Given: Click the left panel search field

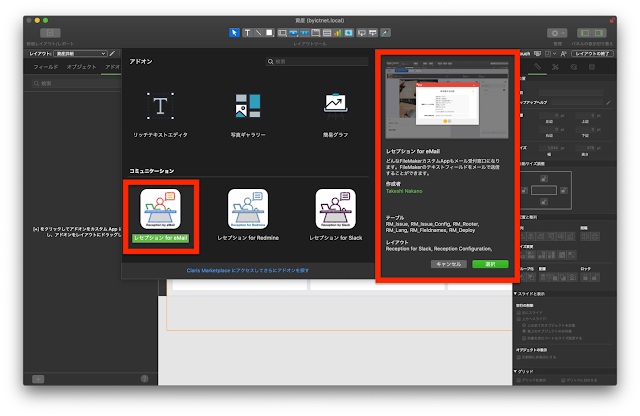Looking at the screenshot, I should [x=76, y=83].
